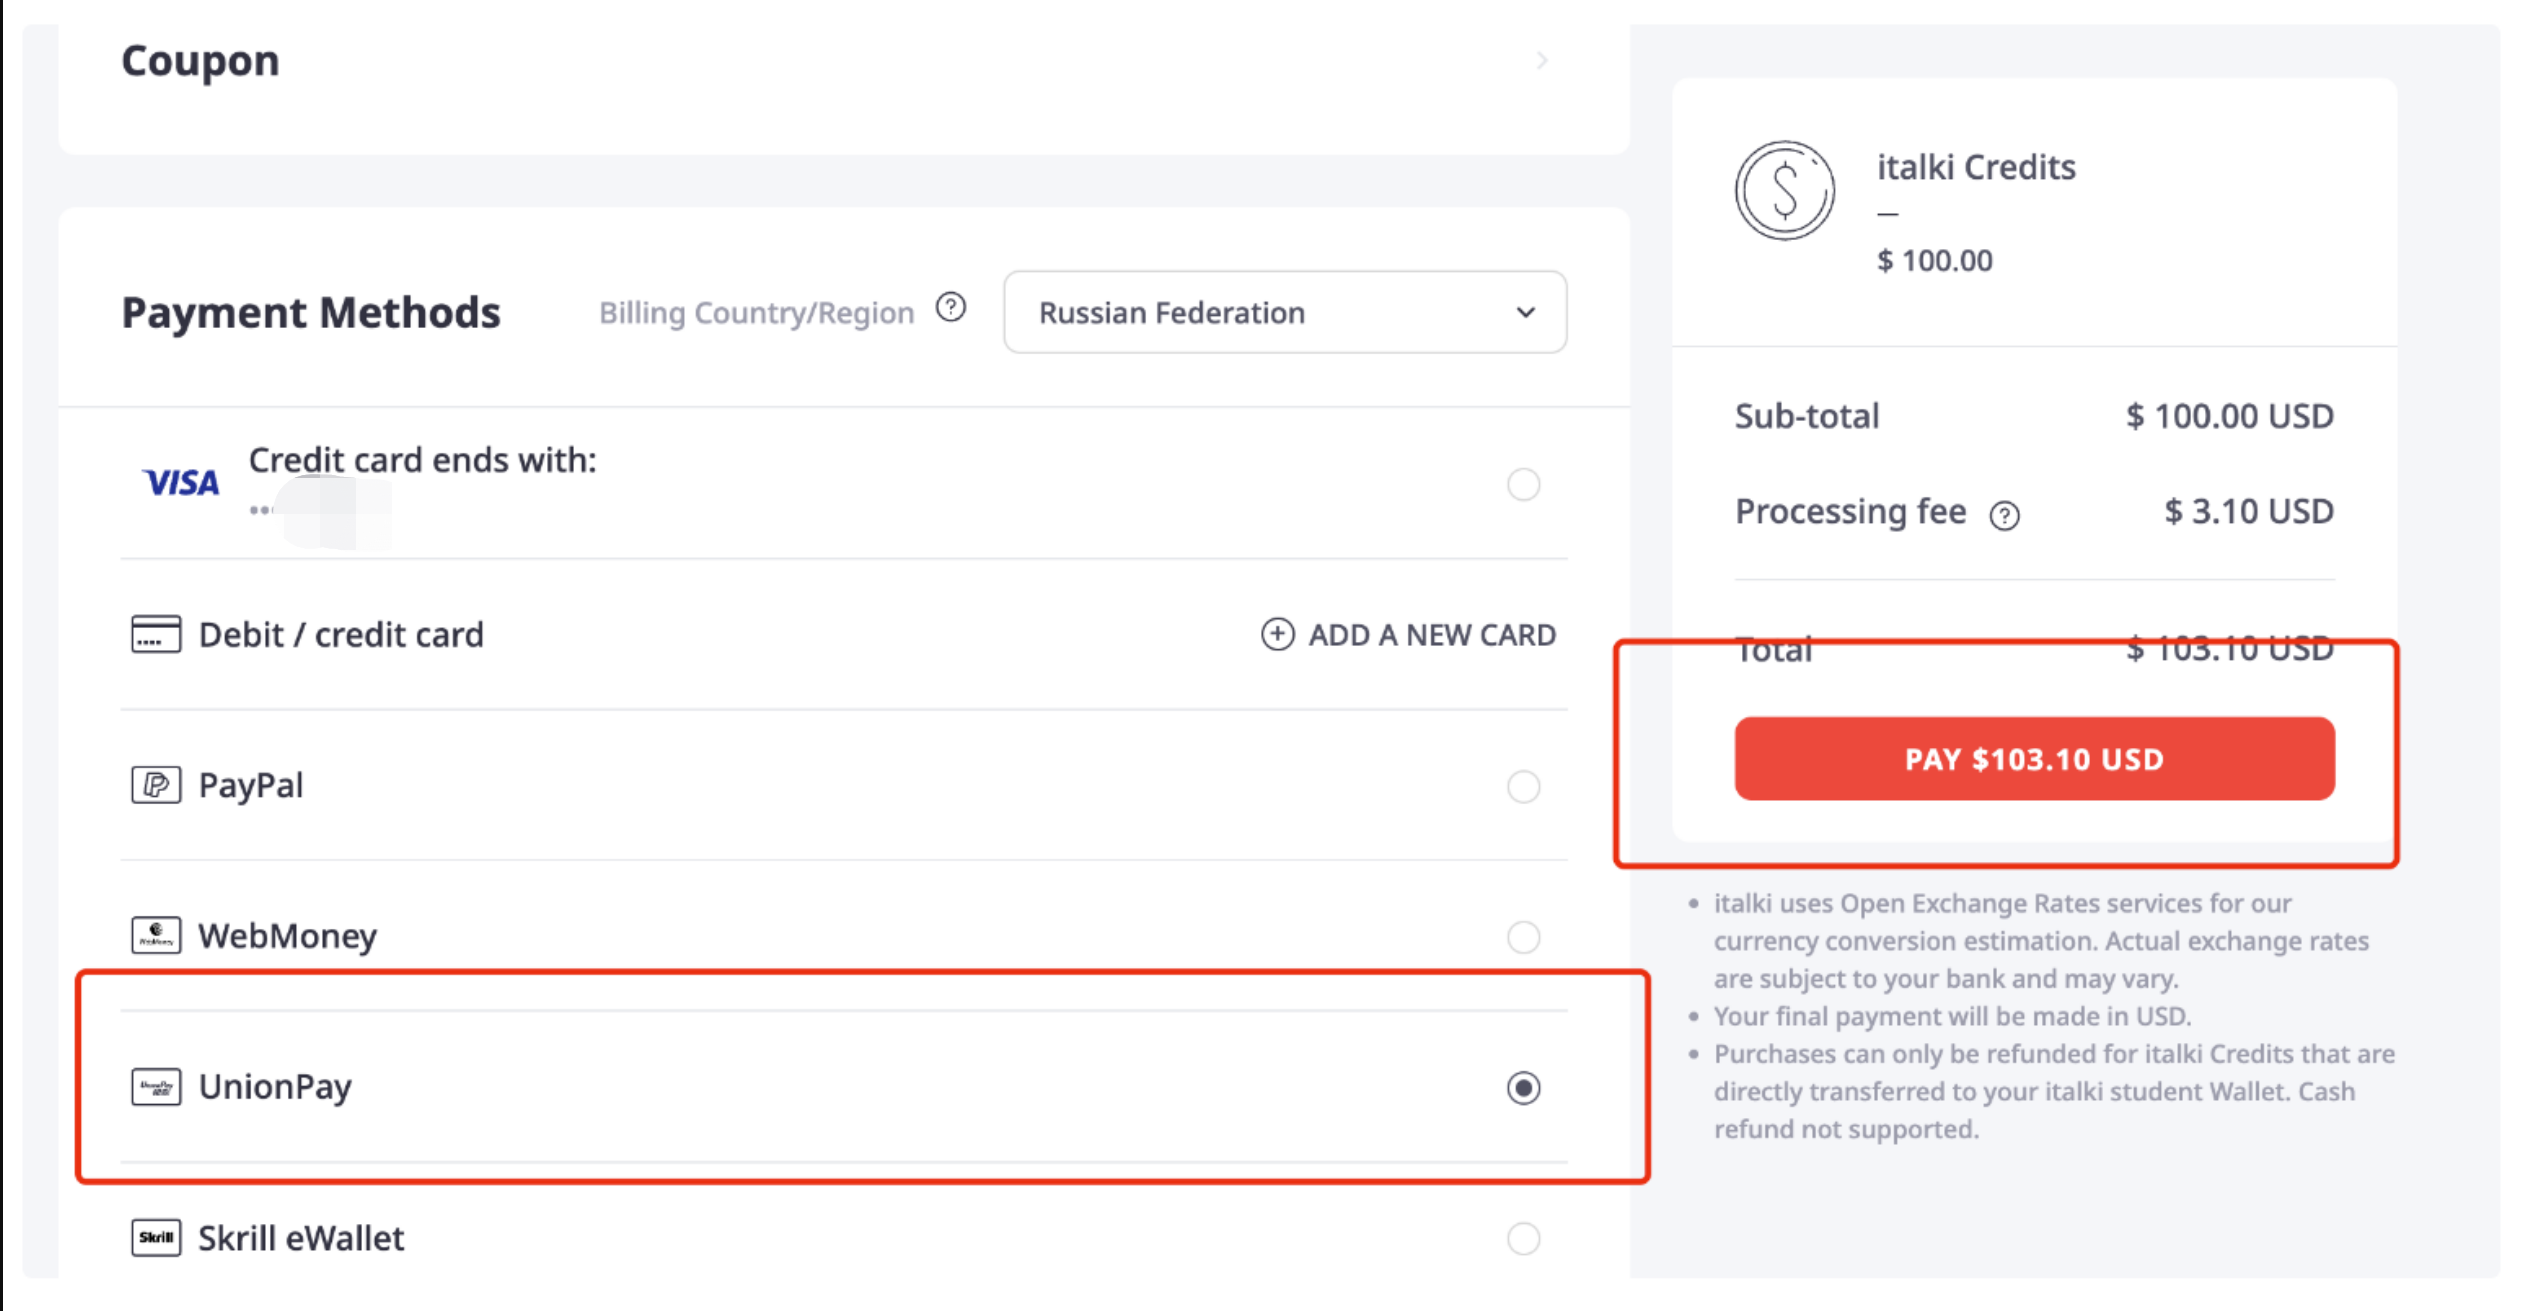Click the italki Credits refund policy note
This screenshot has height=1311, width=2533.
[x=2054, y=1092]
